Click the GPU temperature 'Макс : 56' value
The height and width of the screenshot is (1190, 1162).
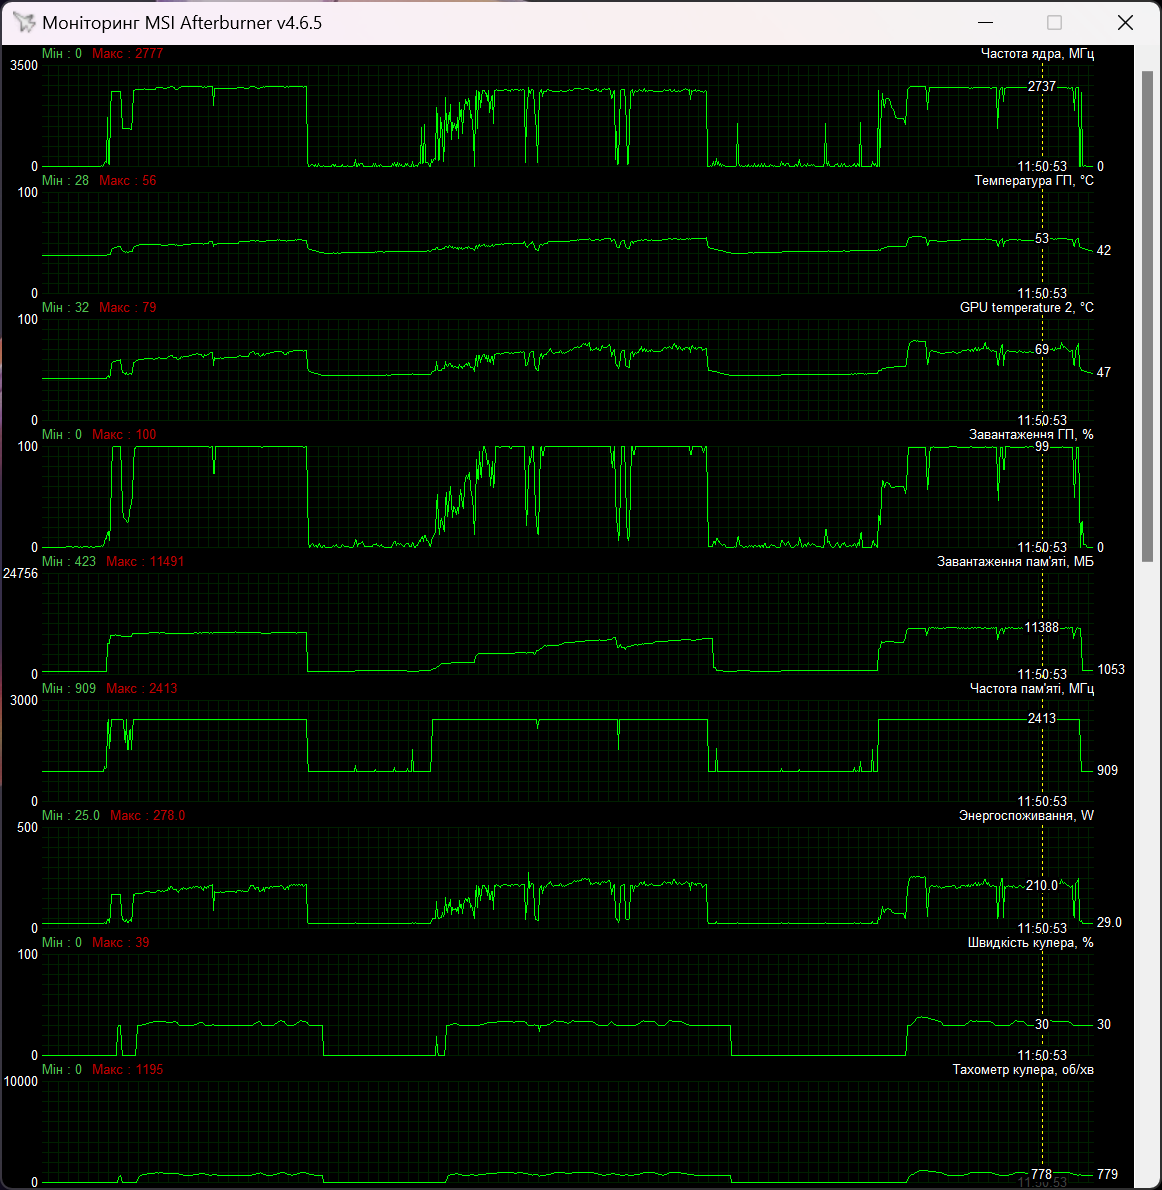point(128,181)
